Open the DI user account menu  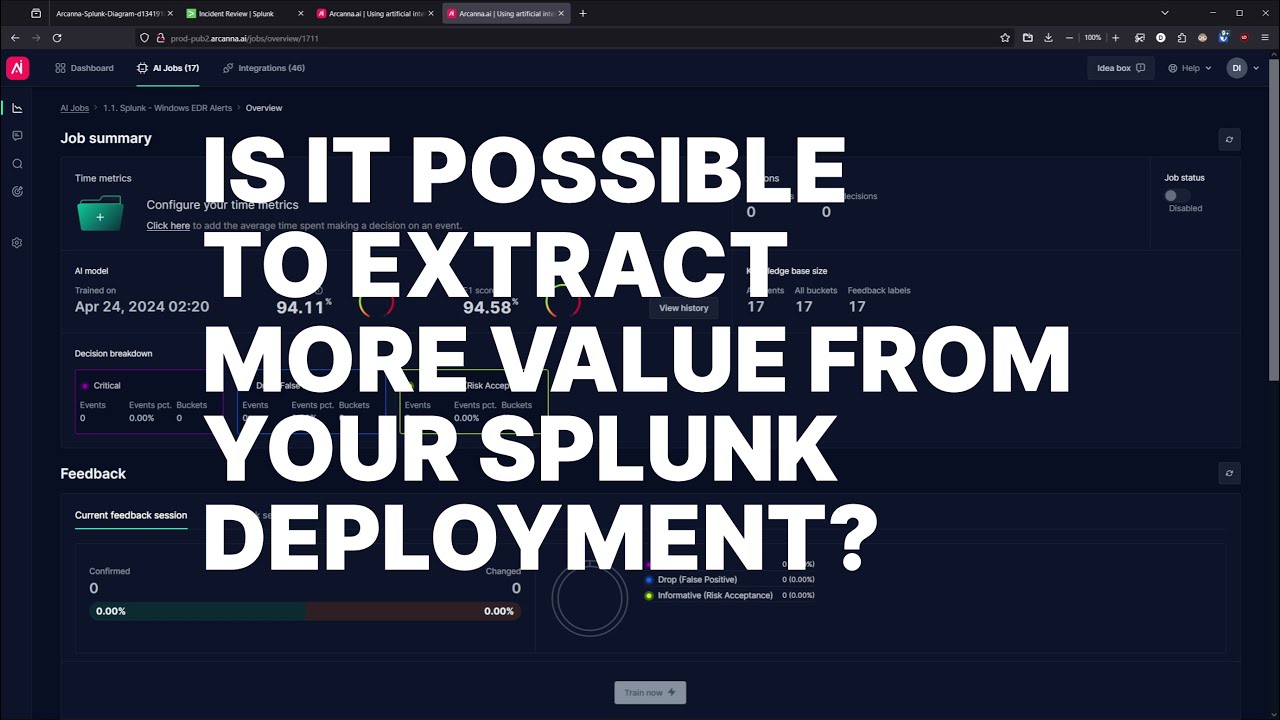pyautogui.click(x=1243, y=68)
